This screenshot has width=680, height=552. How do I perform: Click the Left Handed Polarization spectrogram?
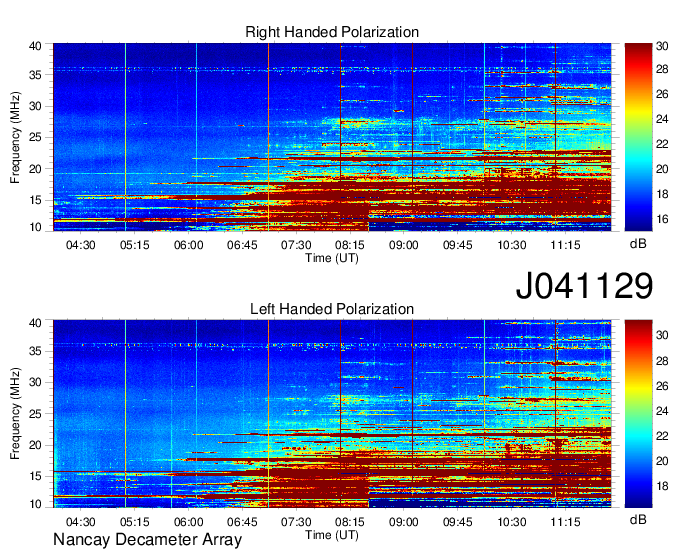tap(332, 414)
